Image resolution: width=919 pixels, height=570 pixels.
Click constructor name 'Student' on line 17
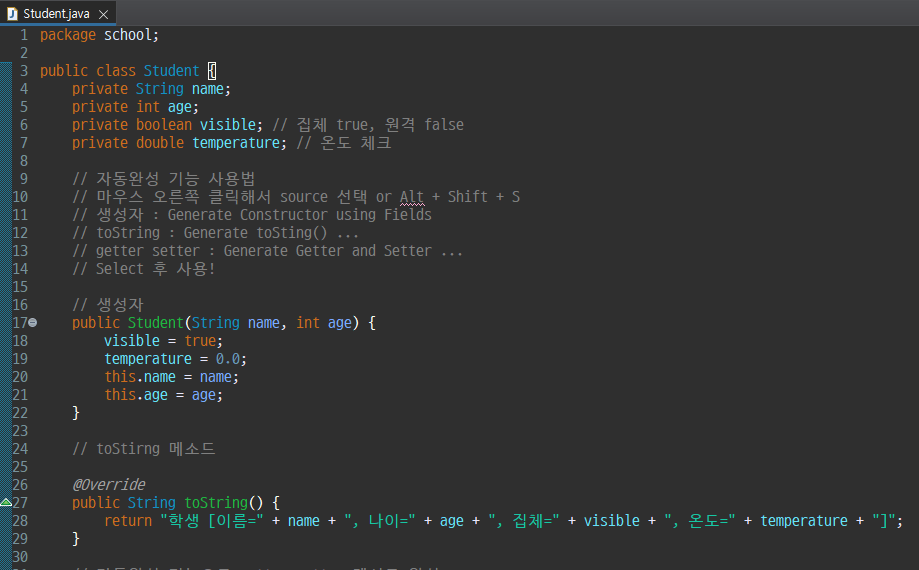[x=155, y=323]
